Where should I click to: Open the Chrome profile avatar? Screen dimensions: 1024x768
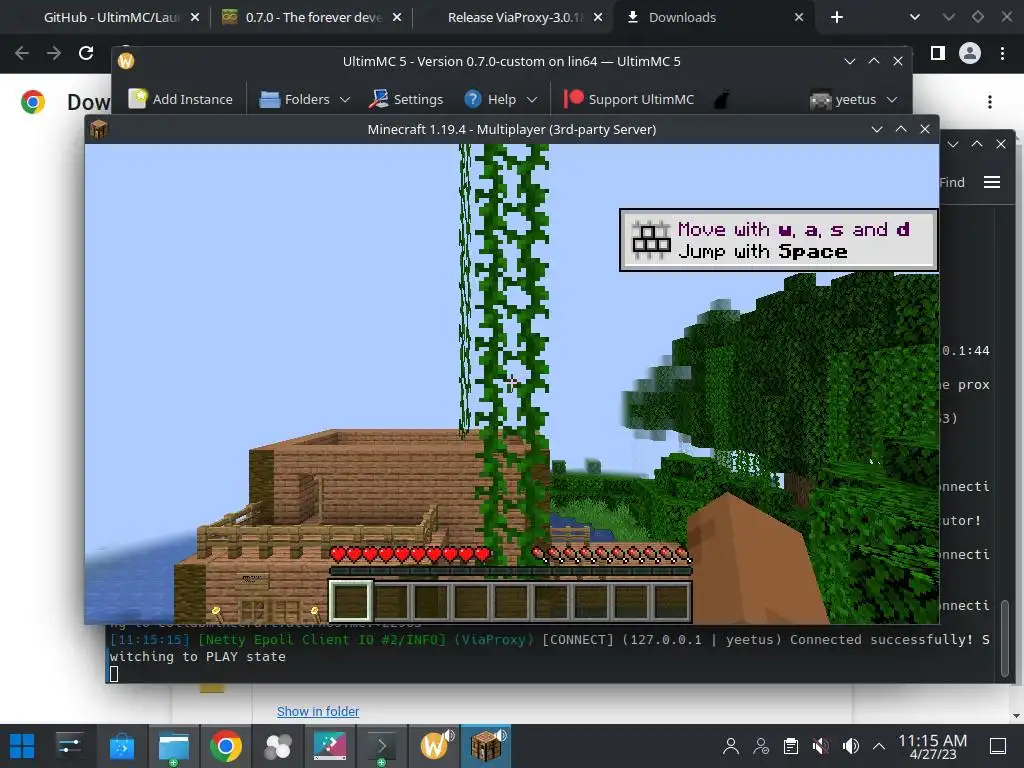(x=970, y=53)
